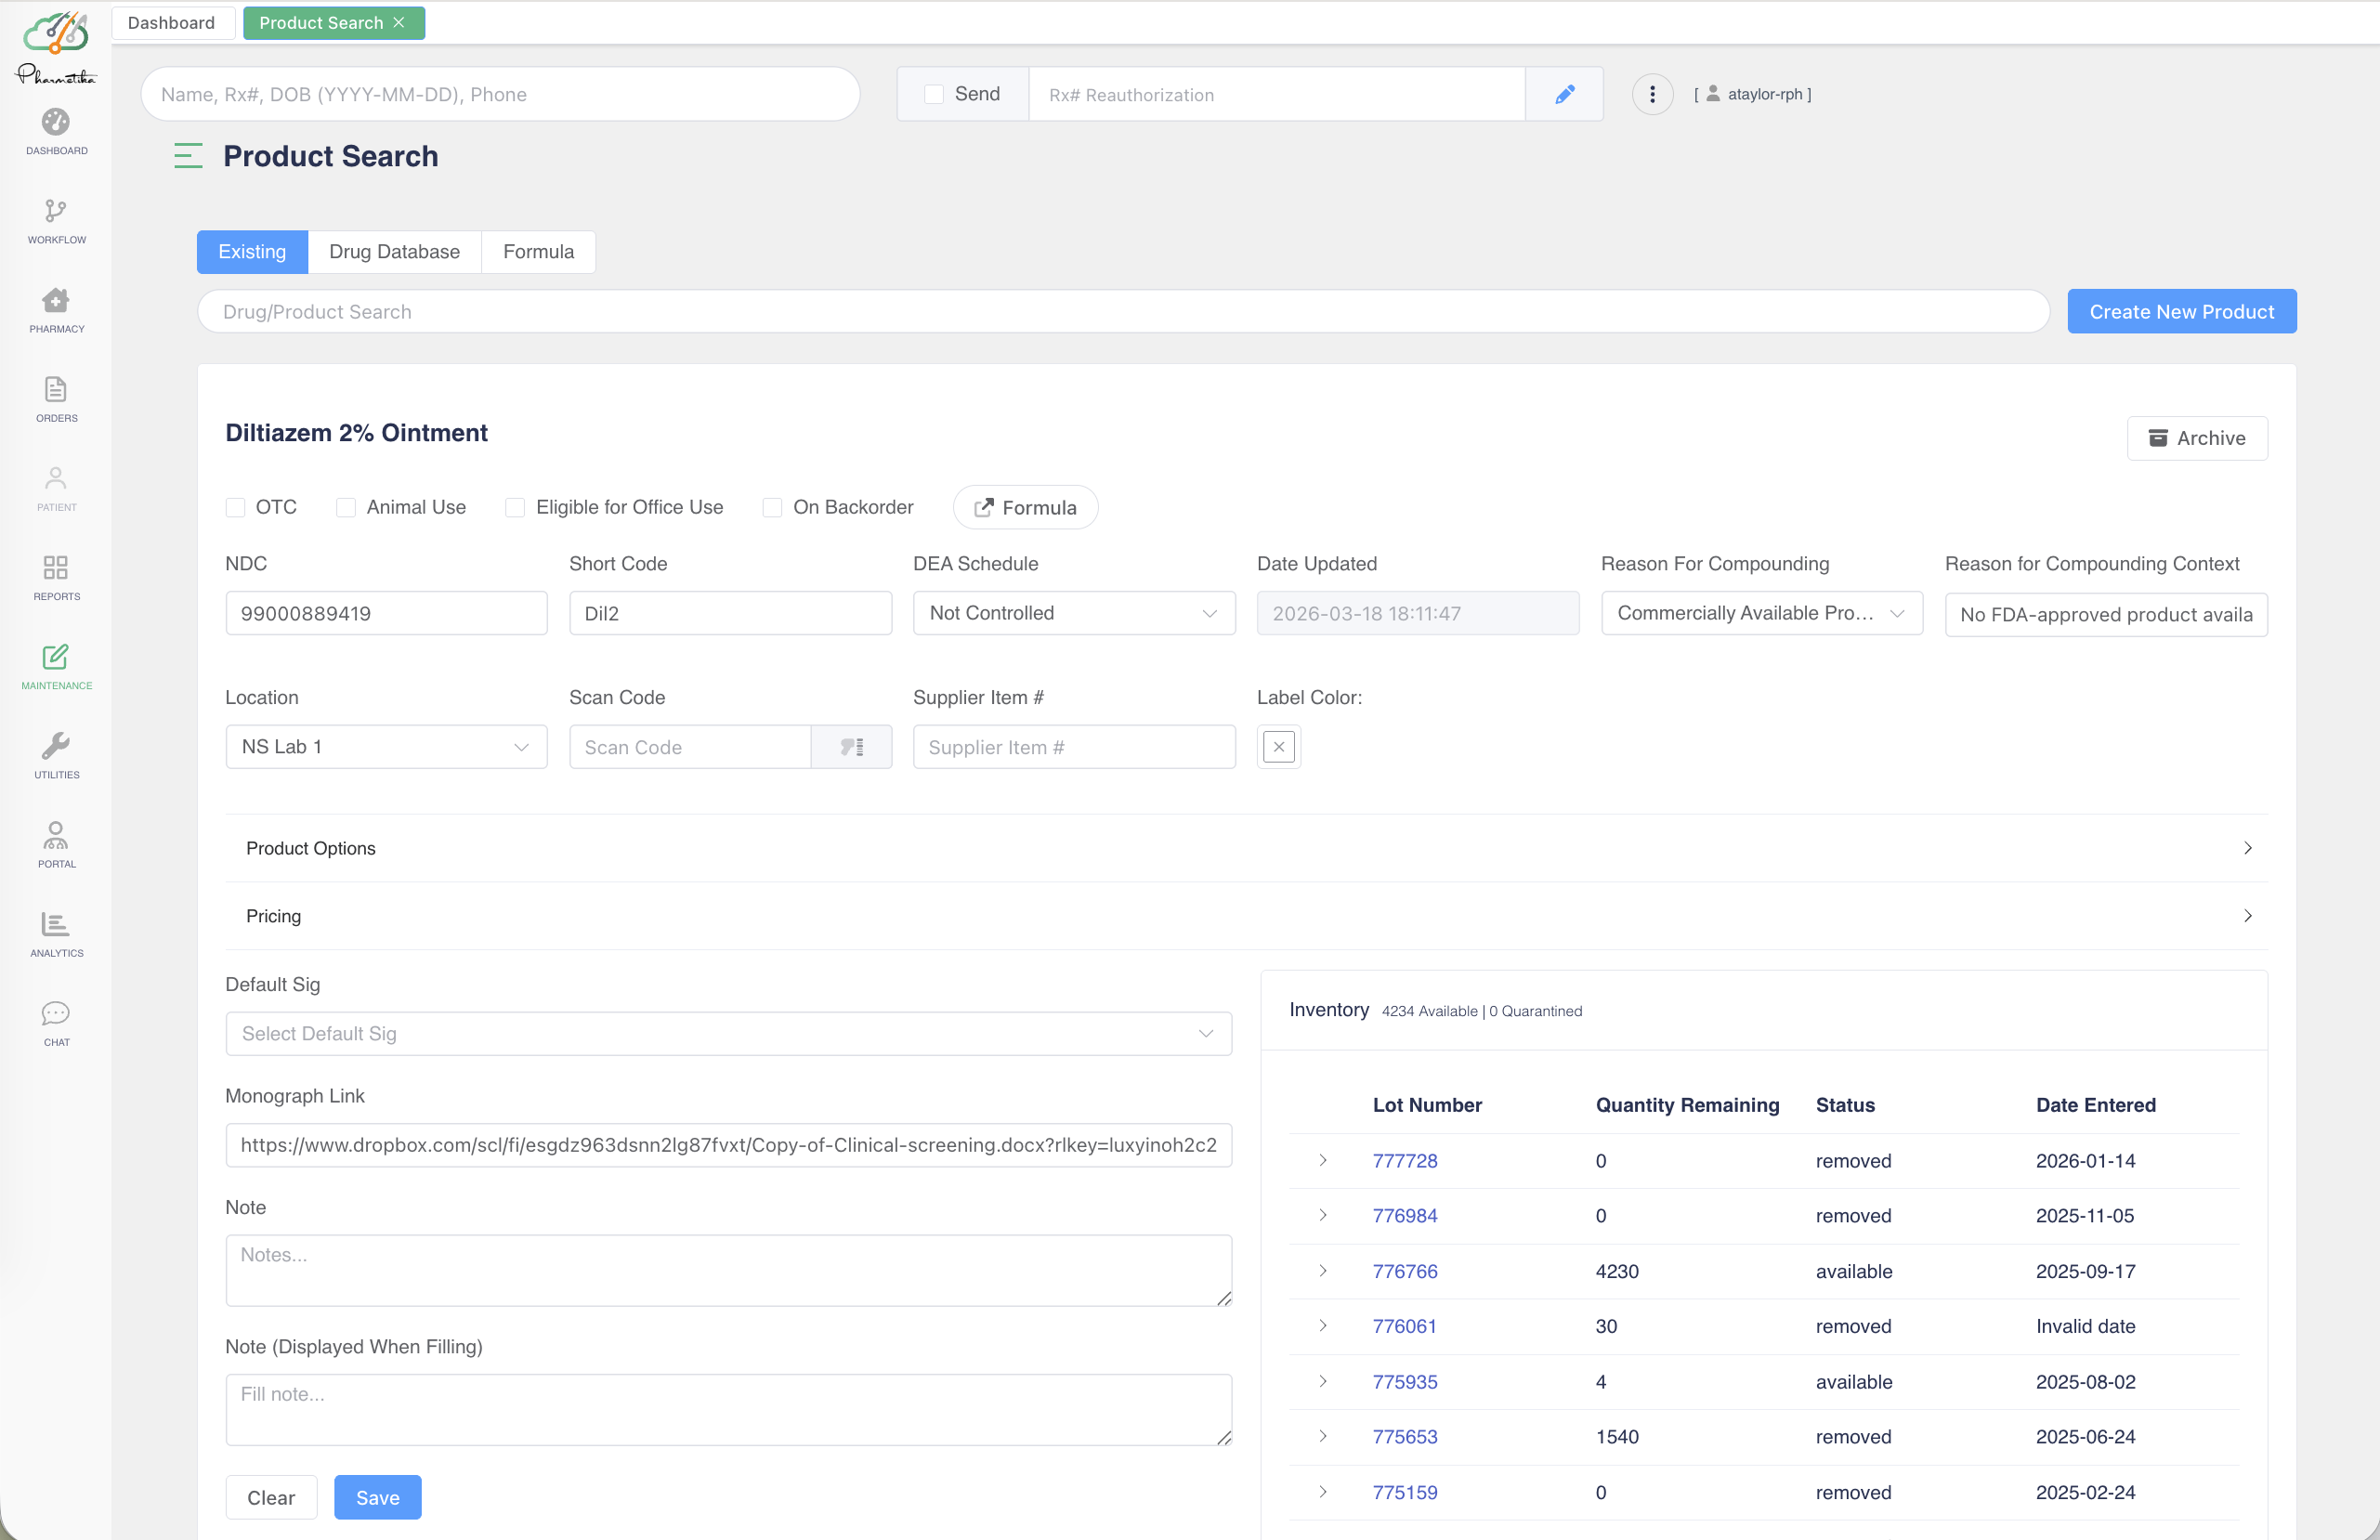Click the Scan Code barcode icon
Image resolution: width=2380 pixels, height=1540 pixels.
click(851, 747)
